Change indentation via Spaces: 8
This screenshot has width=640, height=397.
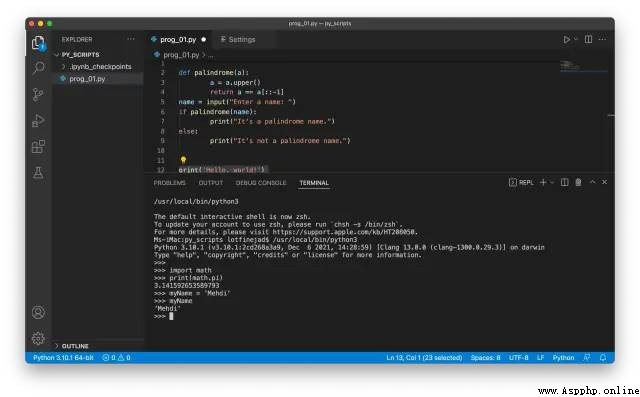(x=485, y=358)
